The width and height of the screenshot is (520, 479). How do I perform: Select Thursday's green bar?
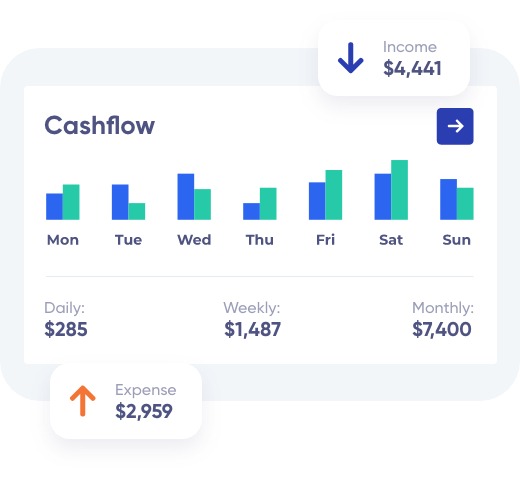click(268, 204)
